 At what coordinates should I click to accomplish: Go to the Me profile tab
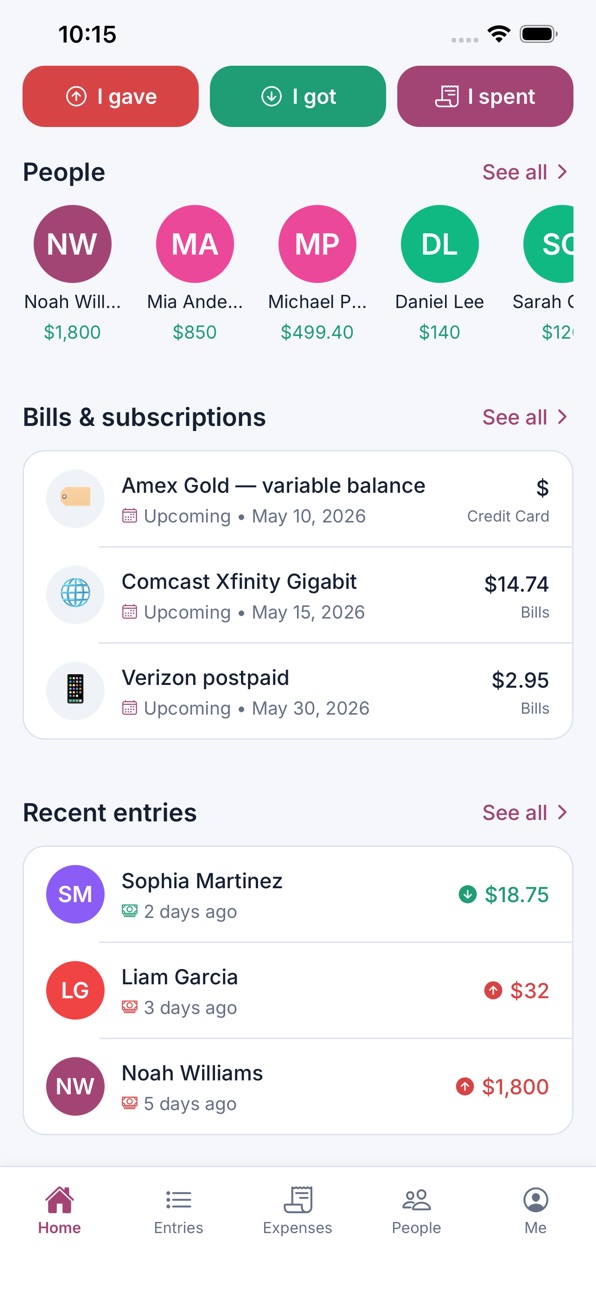[x=536, y=1211]
